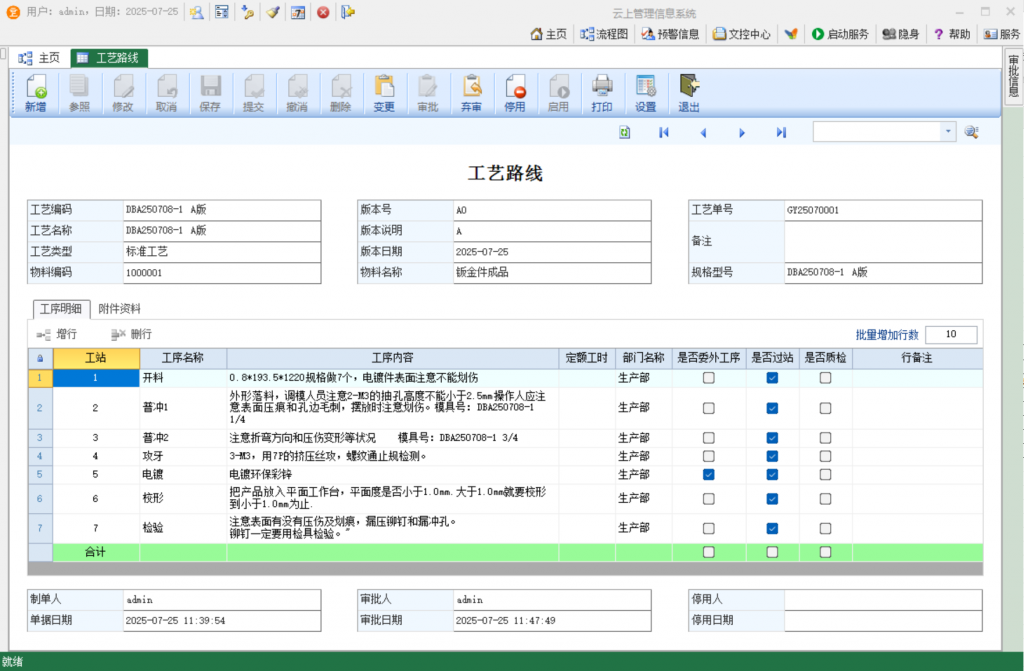Open the 审批信息 side panel
Viewport: 1024px width, 671px height.
(x=1013, y=76)
